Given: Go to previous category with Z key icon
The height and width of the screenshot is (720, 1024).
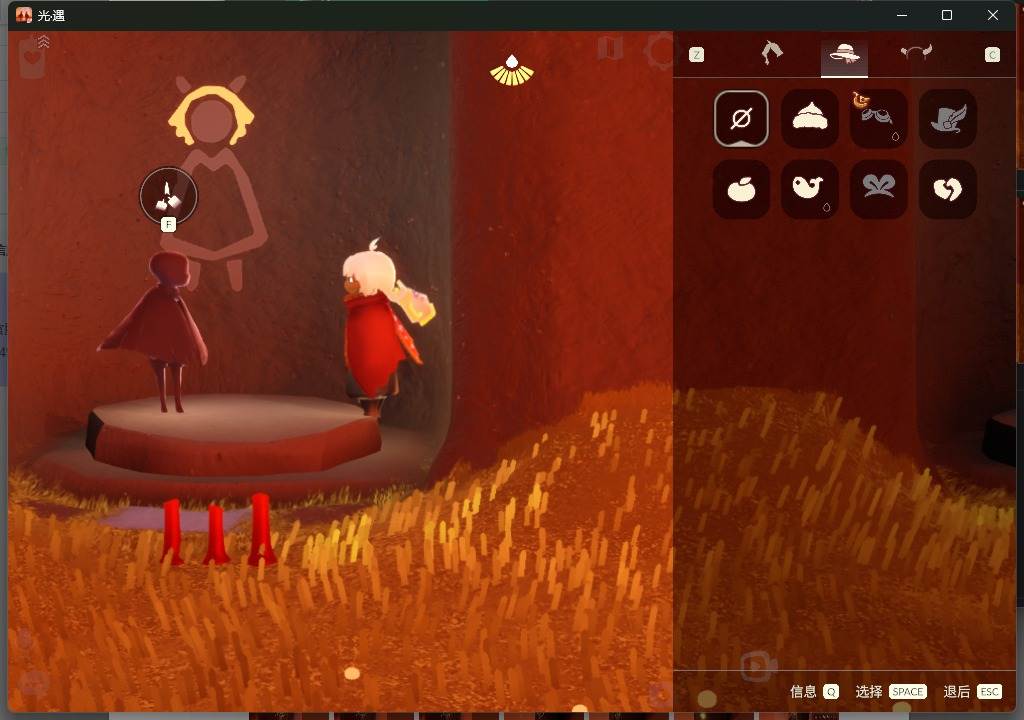Looking at the screenshot, I should tap(696, 55).
